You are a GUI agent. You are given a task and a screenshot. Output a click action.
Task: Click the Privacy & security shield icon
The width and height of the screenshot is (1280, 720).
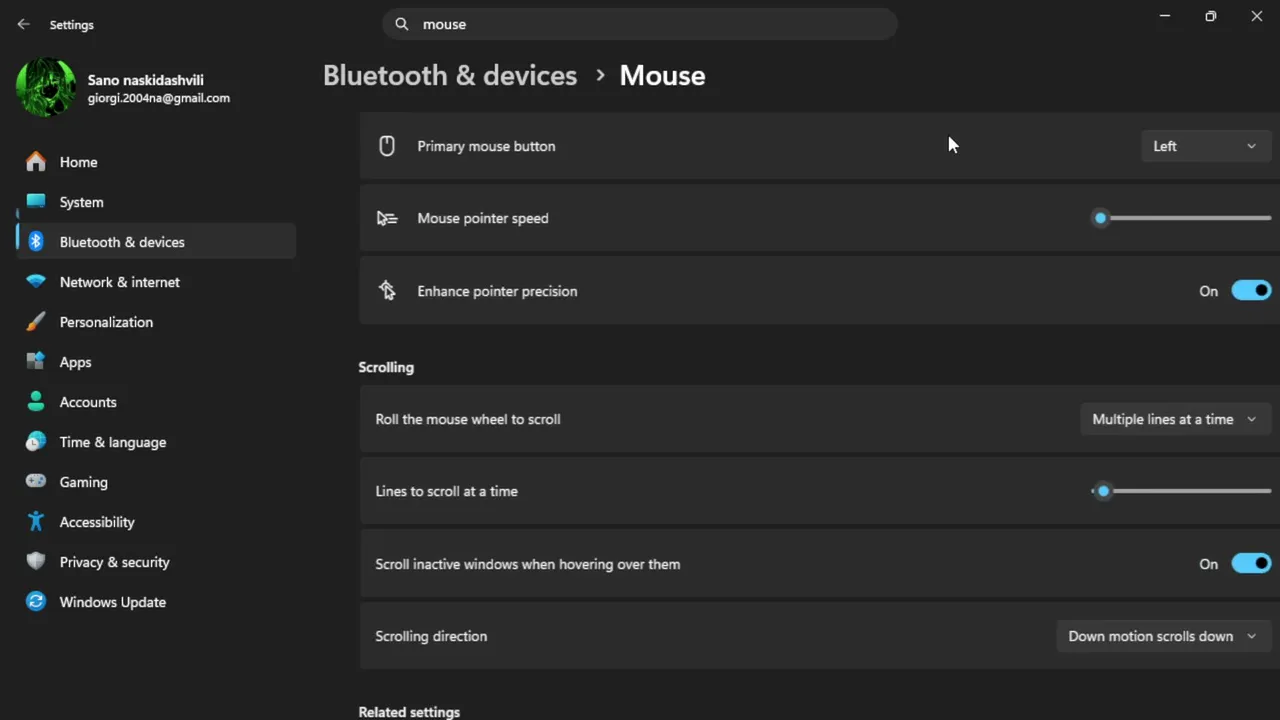(36, 562)
